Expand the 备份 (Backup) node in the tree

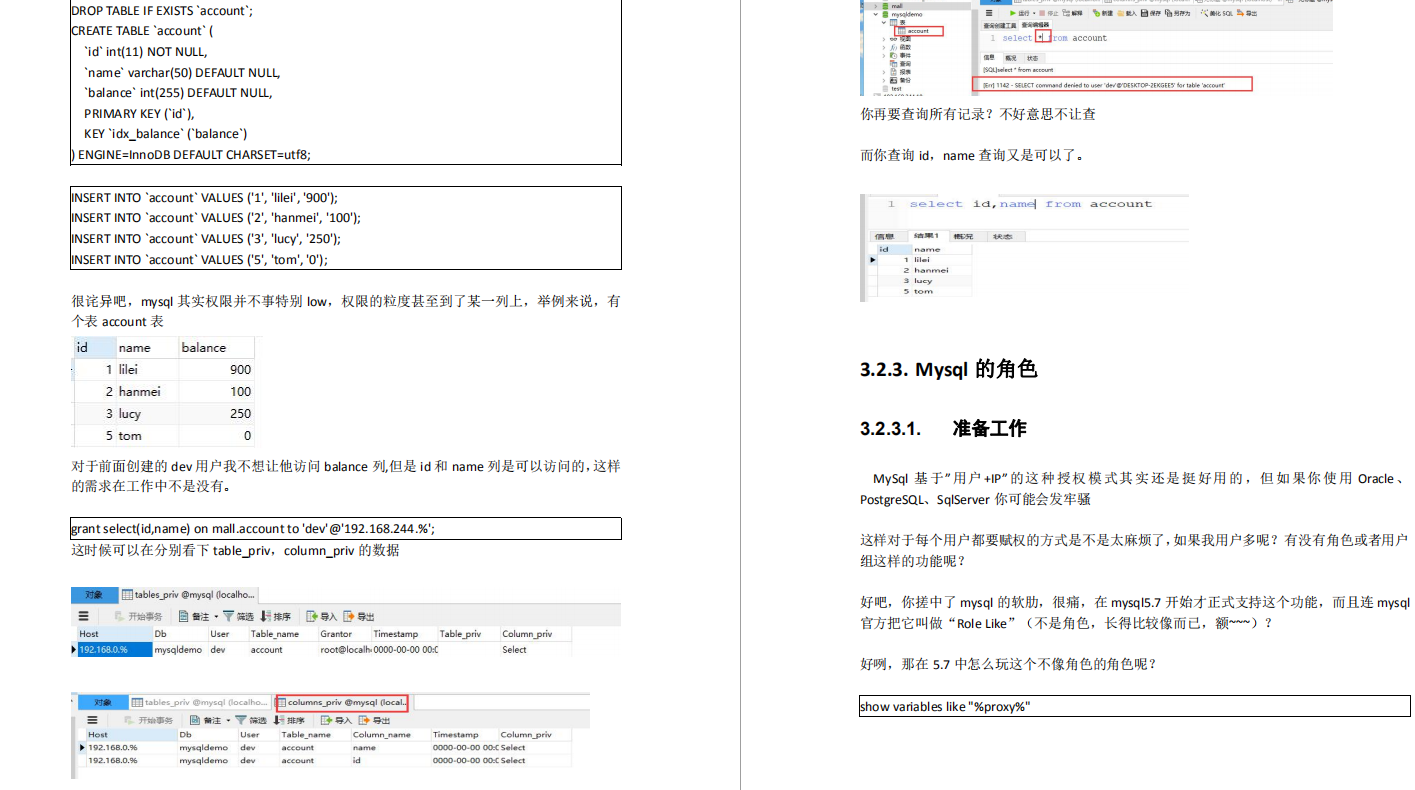[883, 80]
